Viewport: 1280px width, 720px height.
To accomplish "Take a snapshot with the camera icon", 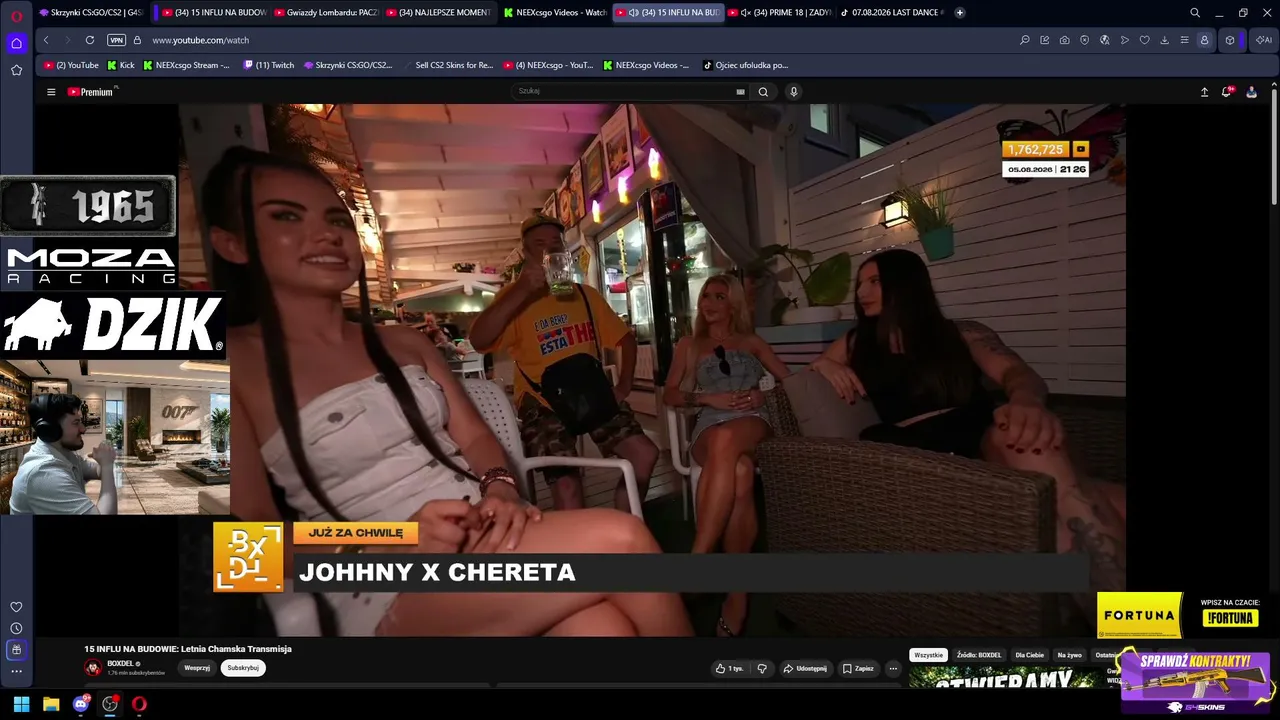I will click(1065, 40).
